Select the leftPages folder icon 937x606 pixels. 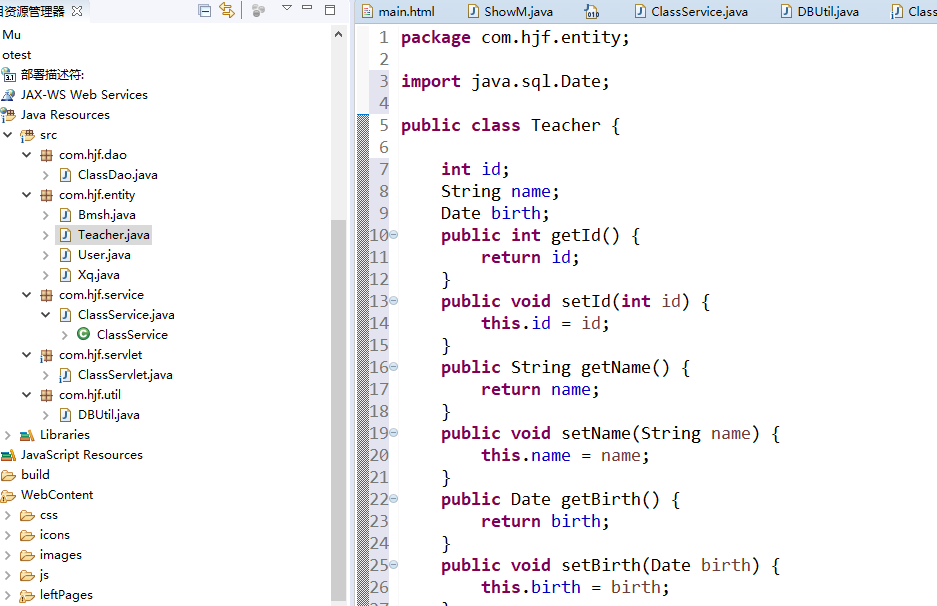click(27, 595)
